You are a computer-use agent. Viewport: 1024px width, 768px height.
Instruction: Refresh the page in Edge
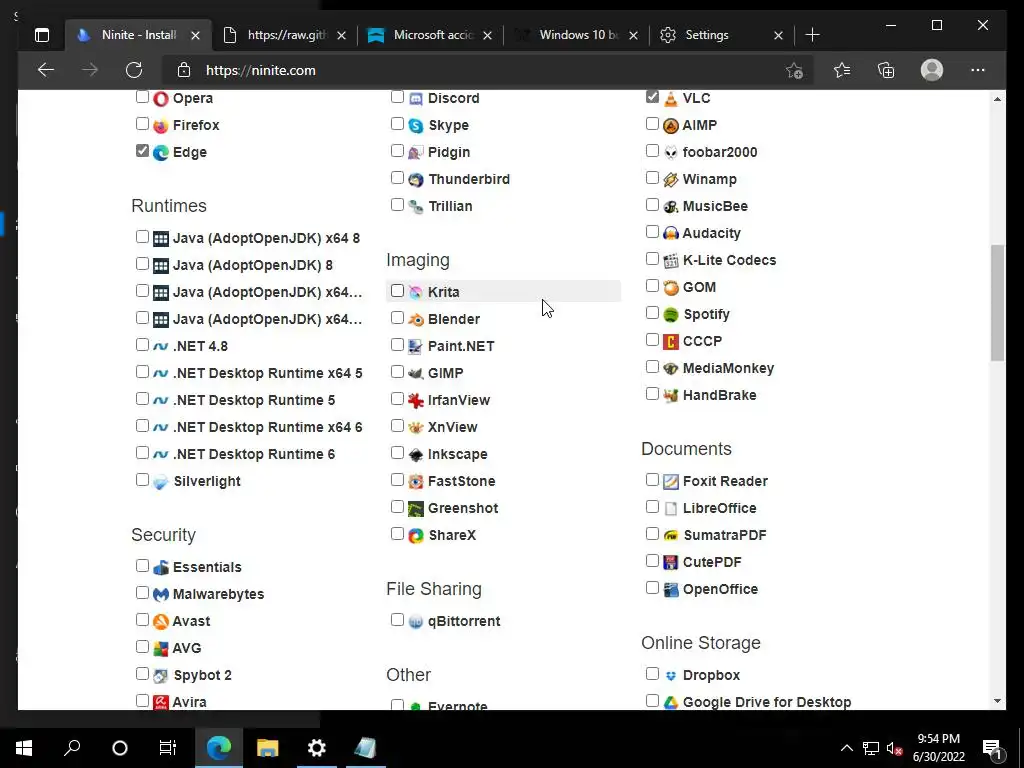134,70
